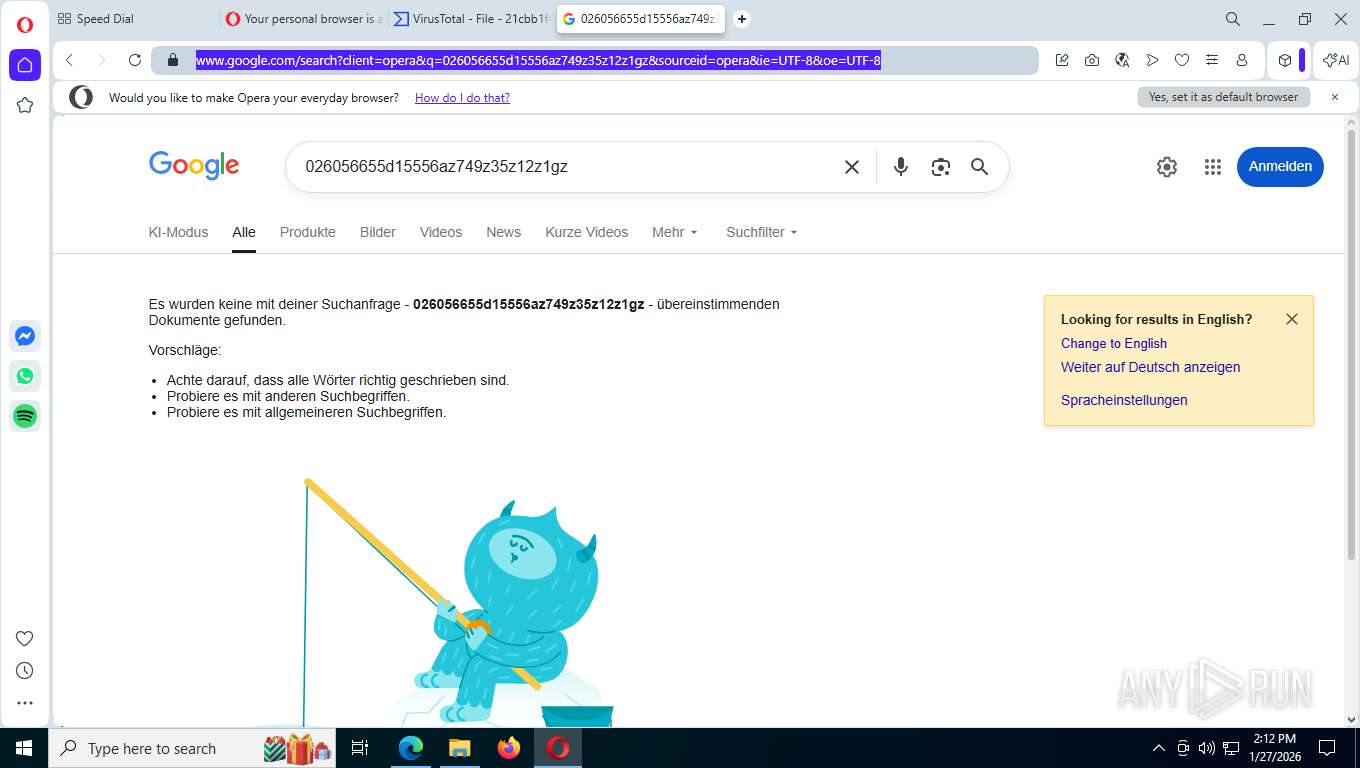Image resolution: width=1360 pixels, height=768 pixels.
Task: Click Weiter auf Deutsch anzeigen link
Action: pos(1150,367)
